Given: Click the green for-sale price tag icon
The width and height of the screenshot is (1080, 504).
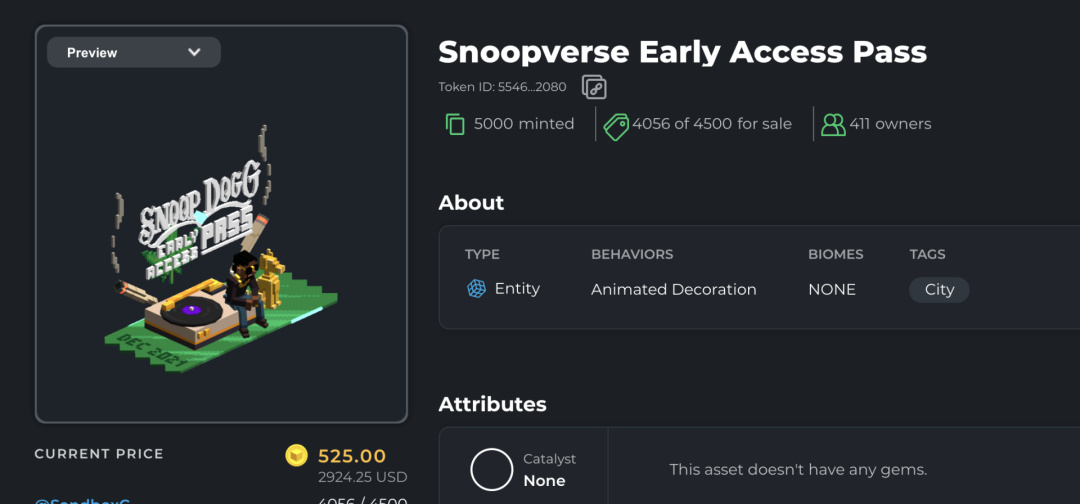Looking at the screenshot, I should pyautogui.click(x=616, y=127).
